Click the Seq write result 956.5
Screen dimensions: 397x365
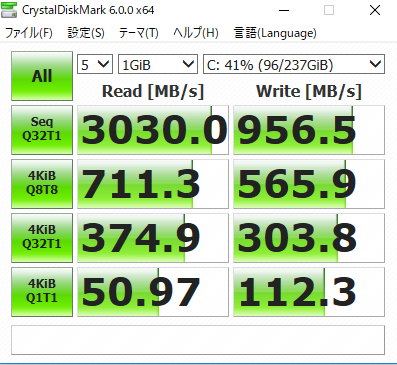[x=309, y=130]
